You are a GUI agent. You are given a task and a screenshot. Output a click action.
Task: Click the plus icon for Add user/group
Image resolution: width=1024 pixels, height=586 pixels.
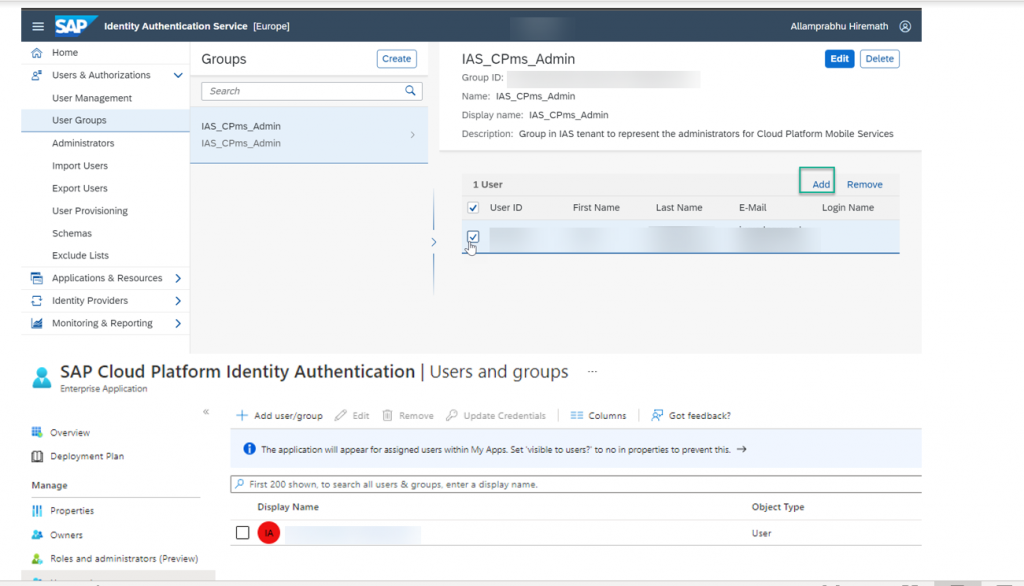click(242, 415)
